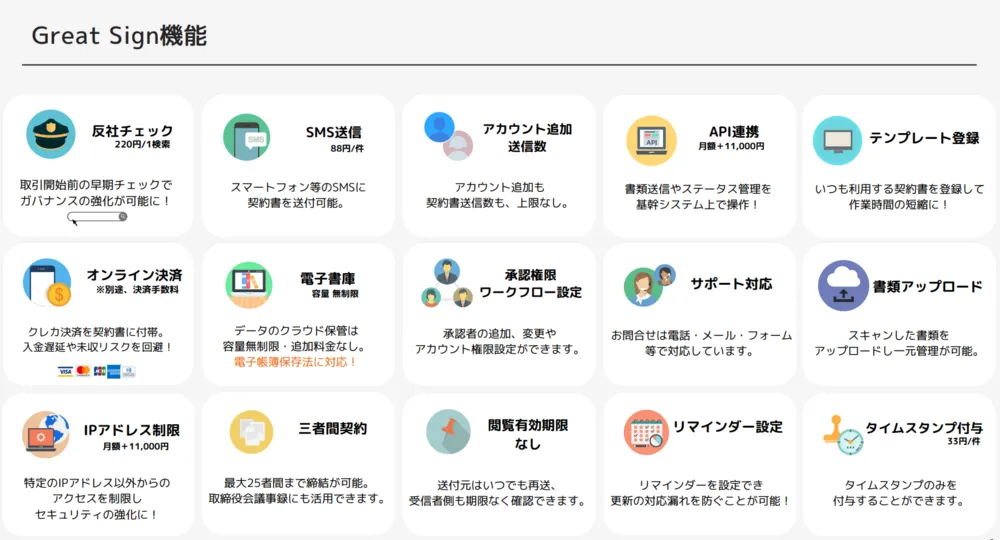Click the いつも利用する契約書を登録して description

[x=899, y=189]
